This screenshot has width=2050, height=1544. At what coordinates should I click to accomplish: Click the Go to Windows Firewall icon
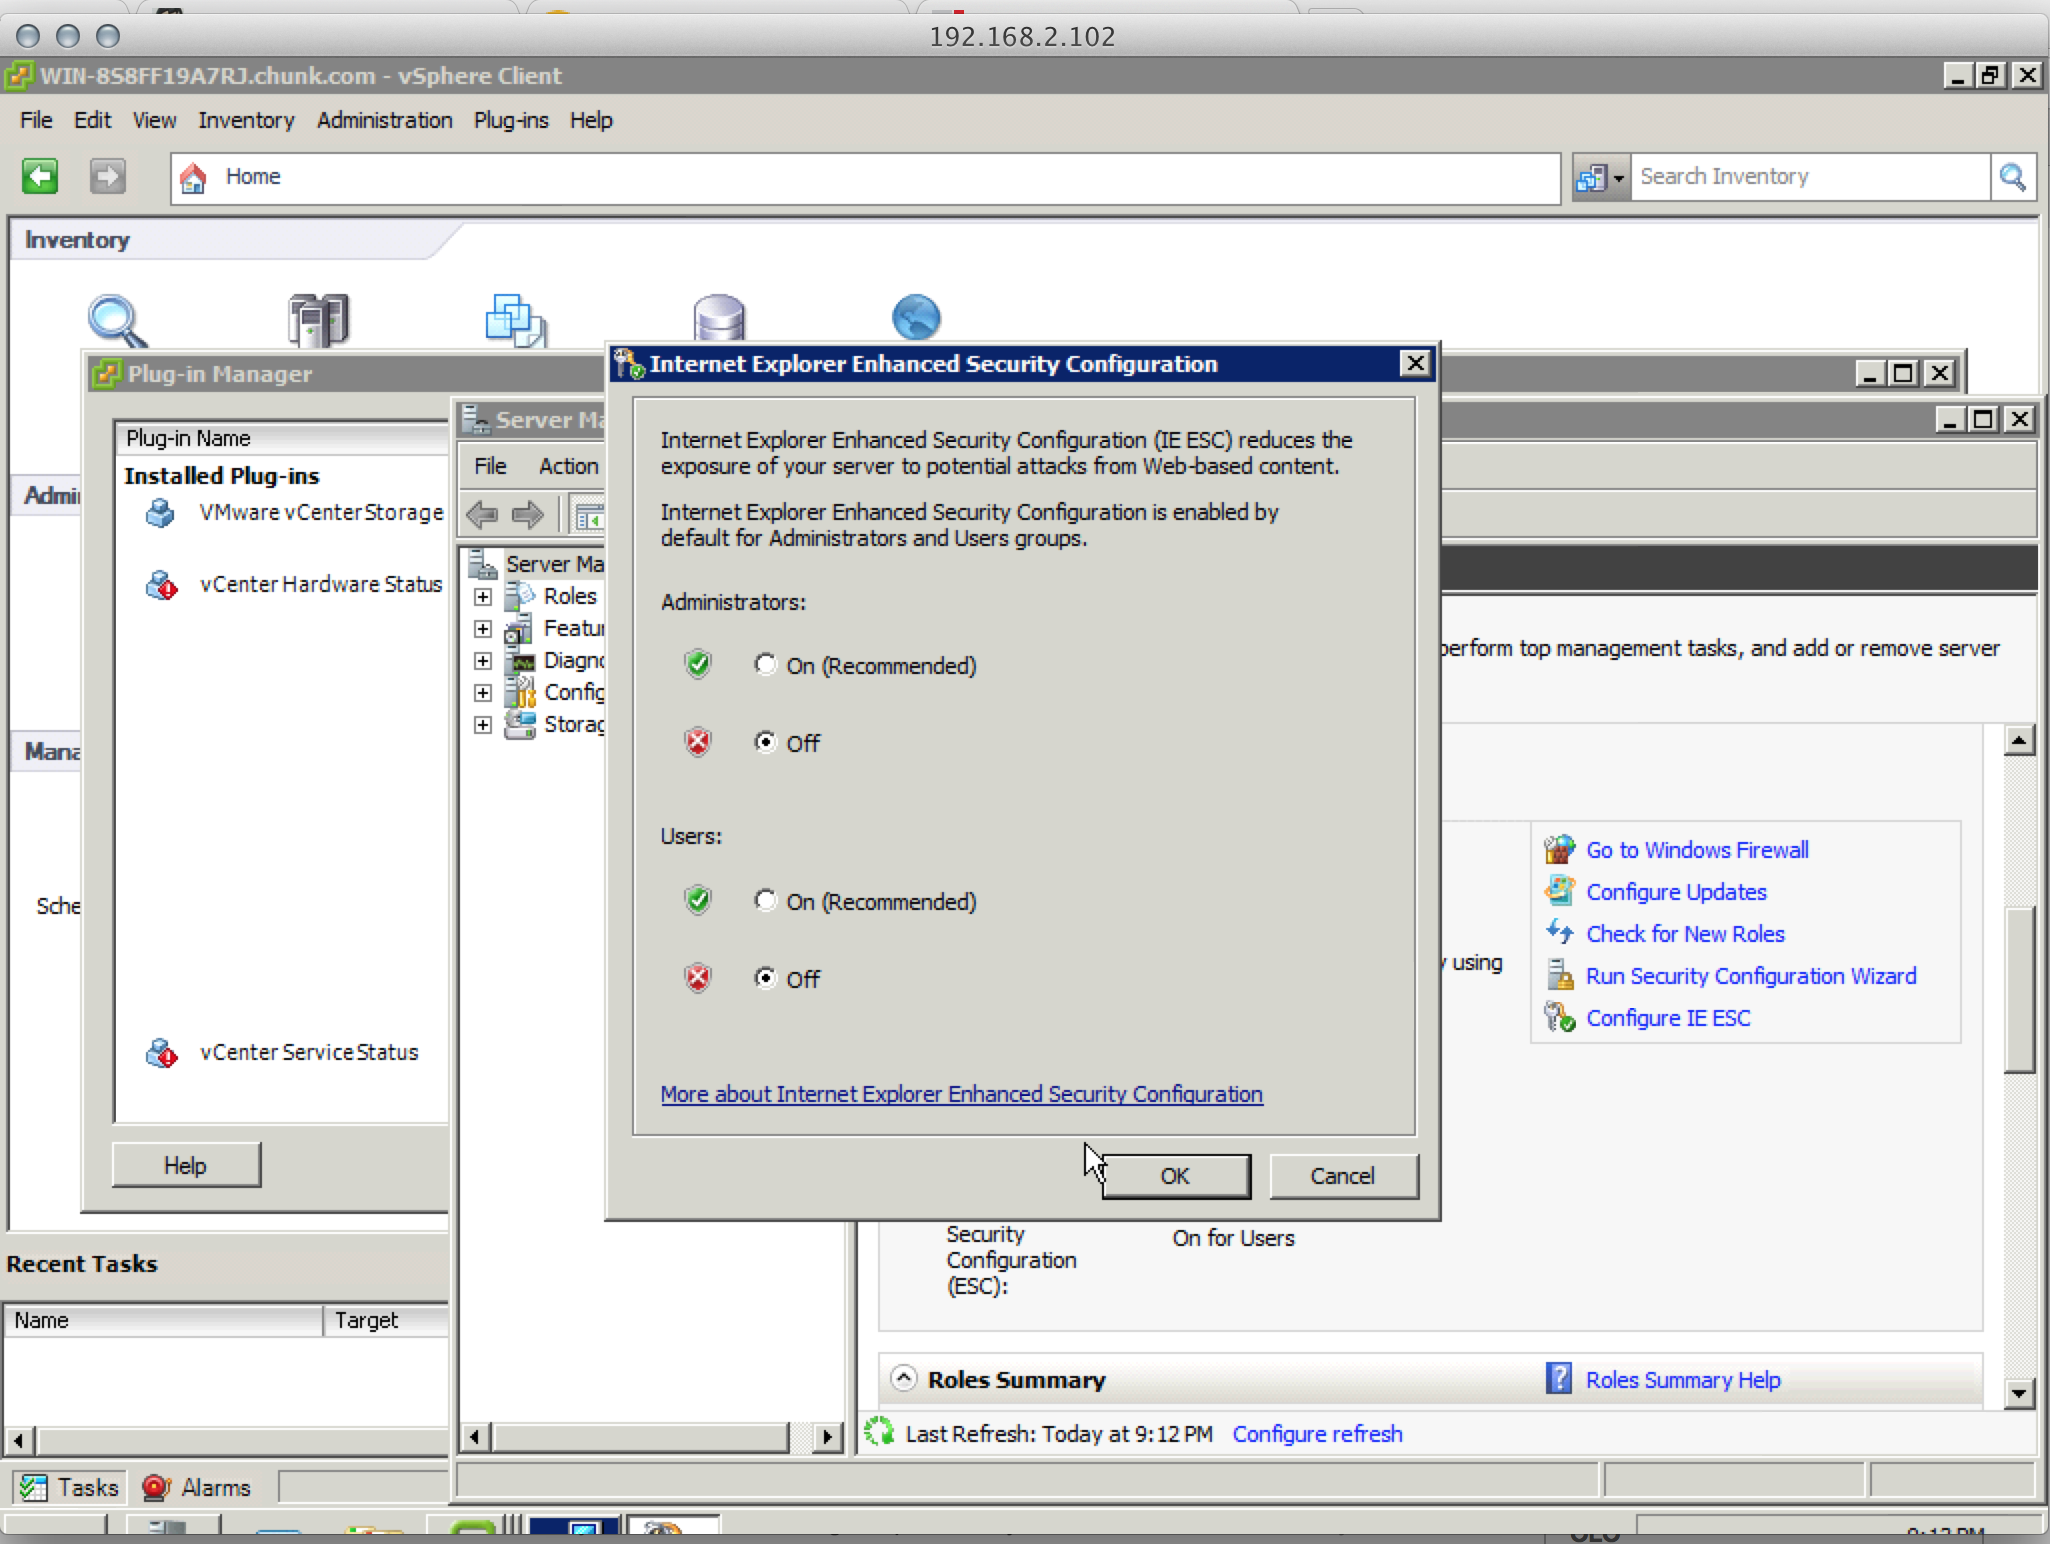tap(1559, 850)
